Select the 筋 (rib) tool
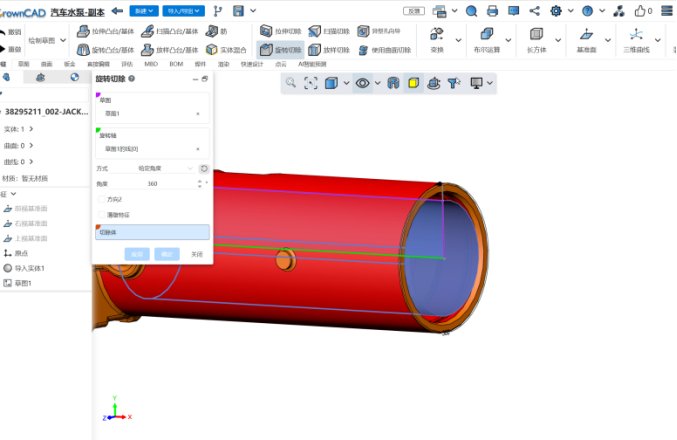 click(217, 32)
